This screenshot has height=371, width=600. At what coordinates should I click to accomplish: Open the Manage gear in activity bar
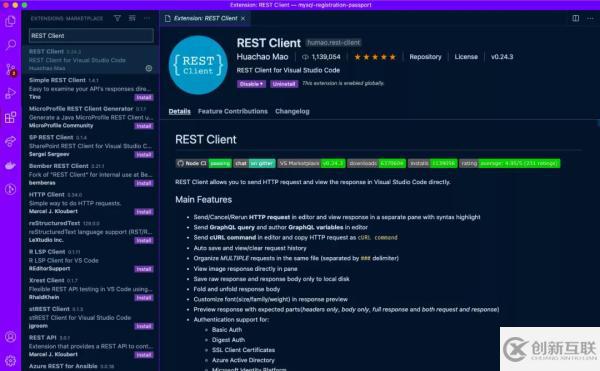(10, 360)
